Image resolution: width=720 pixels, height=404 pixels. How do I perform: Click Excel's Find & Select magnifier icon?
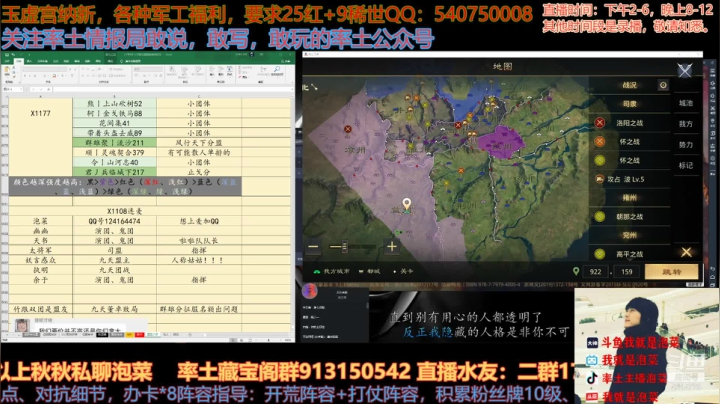click(277, 70)
